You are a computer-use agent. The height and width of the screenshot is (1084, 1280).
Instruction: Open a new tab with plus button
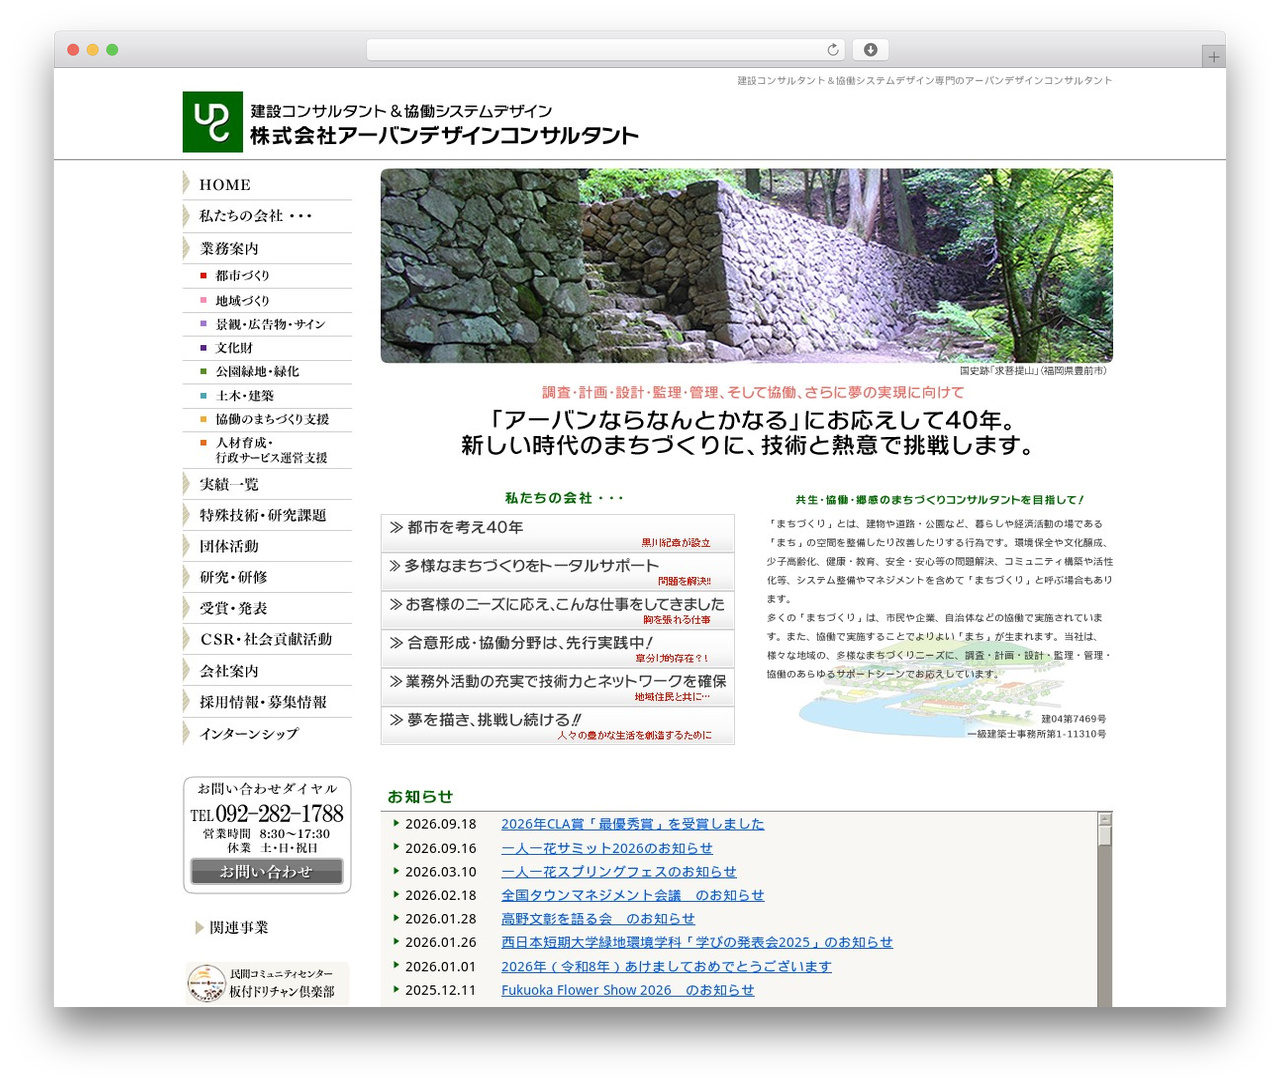[x=1213, y=57]
